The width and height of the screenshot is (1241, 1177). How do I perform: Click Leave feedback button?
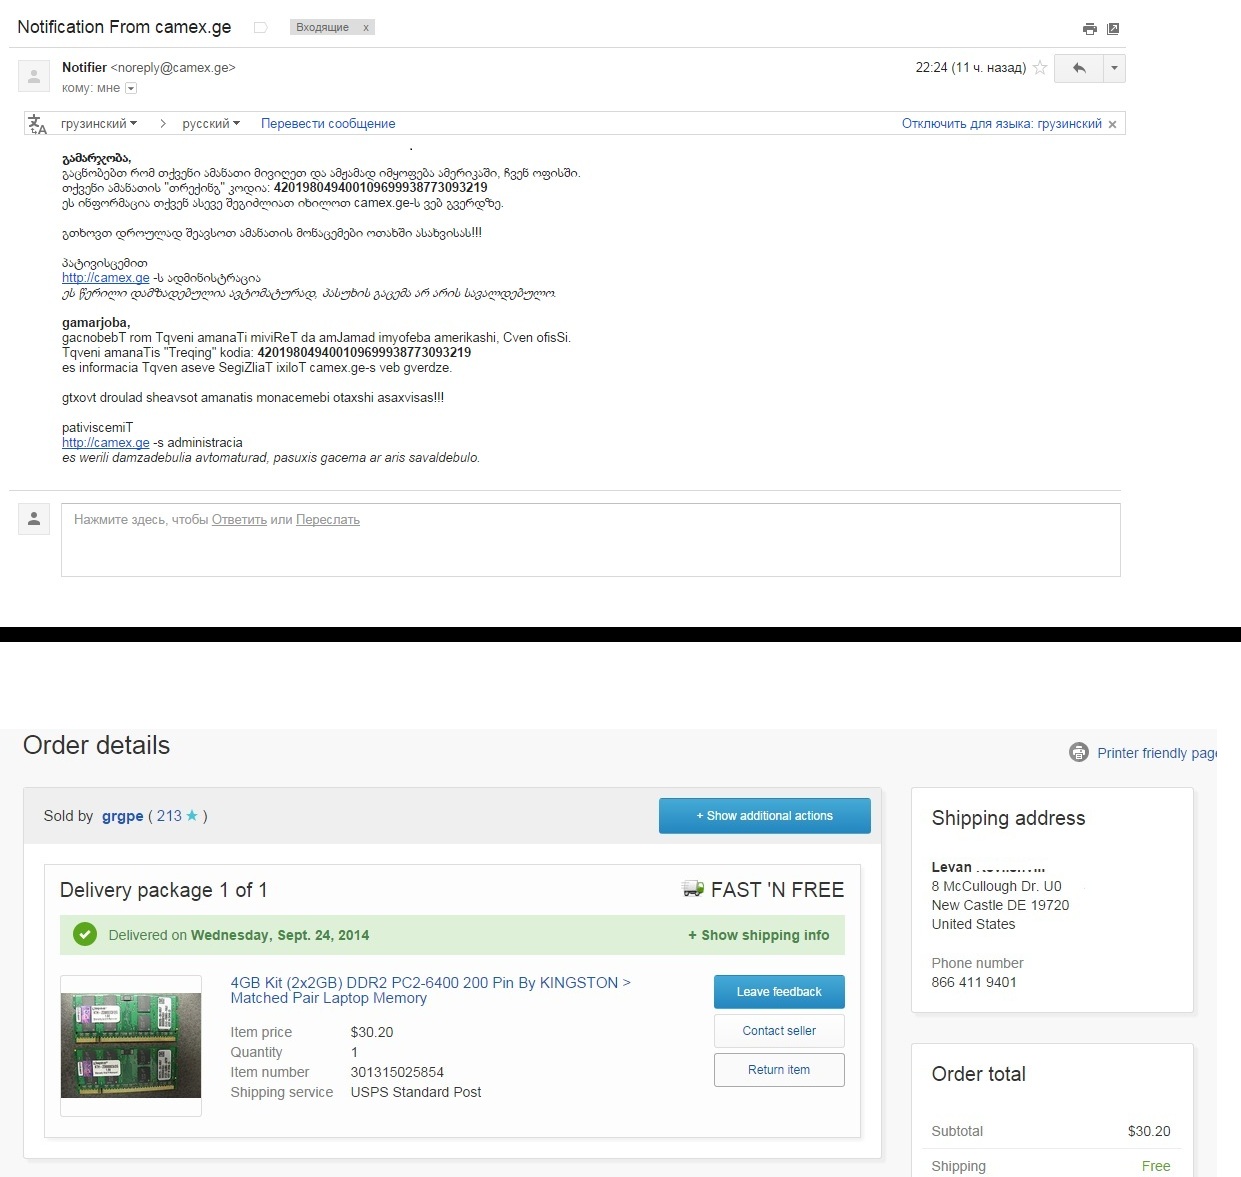pos(779,992)
